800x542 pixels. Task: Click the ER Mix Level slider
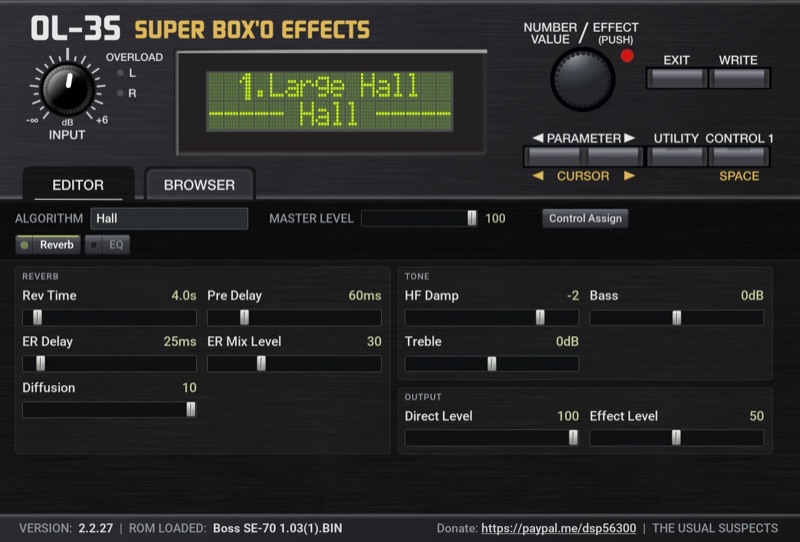pyautogui.click(x=294, y=363)
